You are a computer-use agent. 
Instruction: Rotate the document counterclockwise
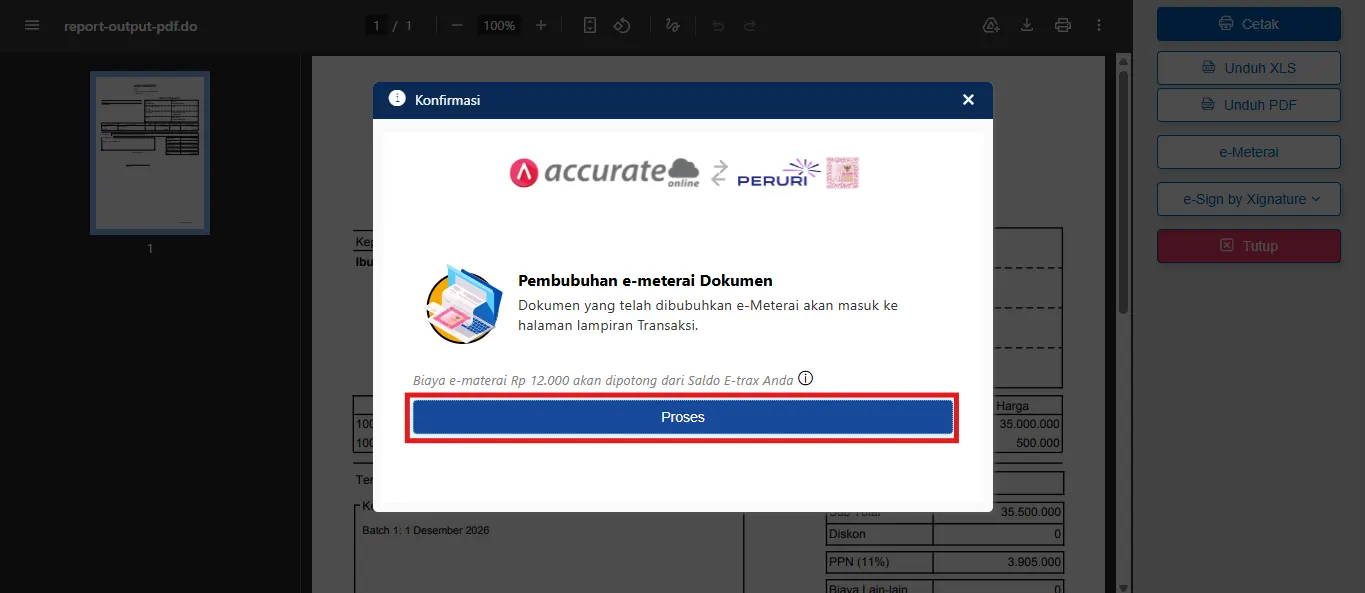[622, 25]
